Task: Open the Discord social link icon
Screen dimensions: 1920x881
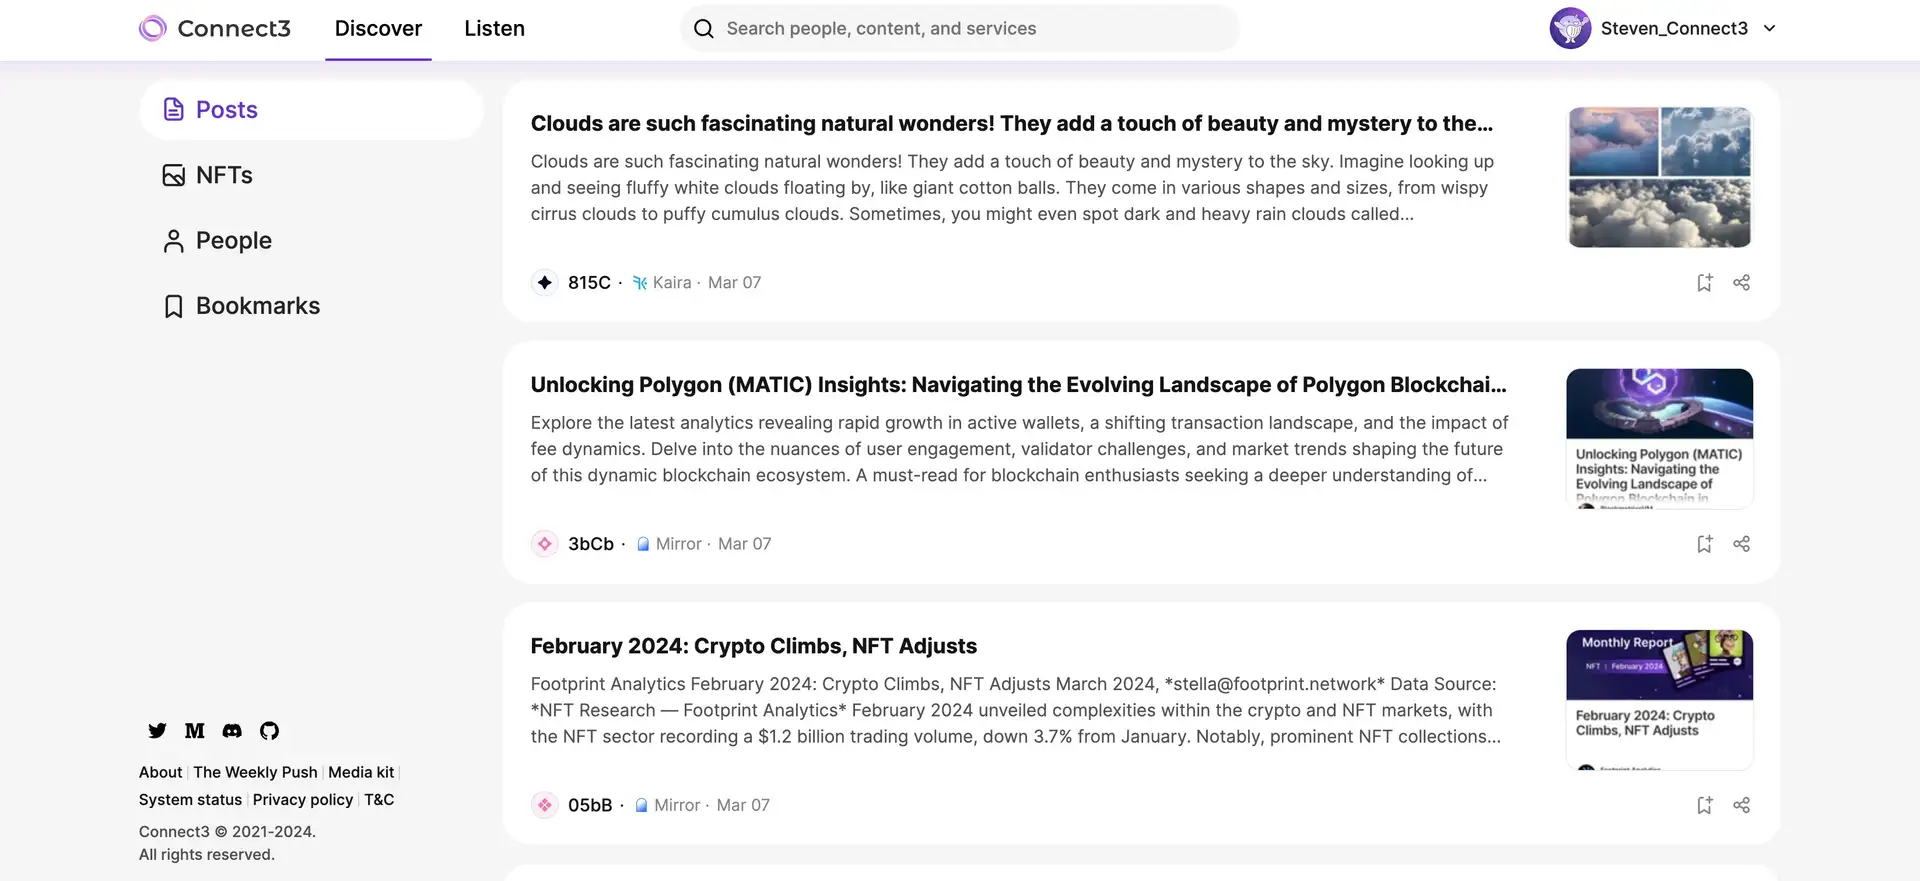Action: [232, 731]
